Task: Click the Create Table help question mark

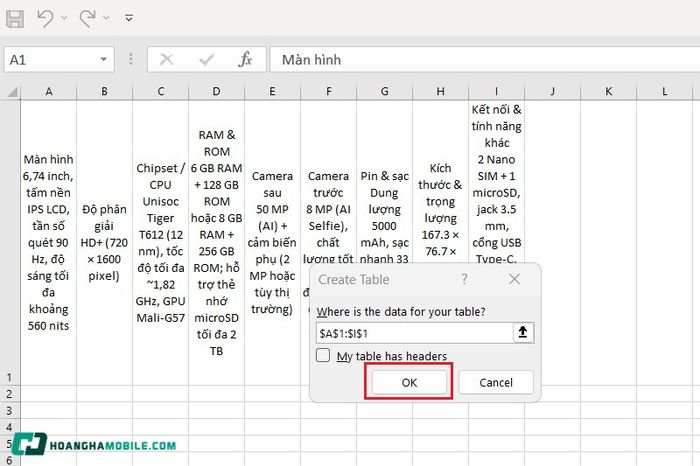Action: pyautogui.click(x=464, y=279)
